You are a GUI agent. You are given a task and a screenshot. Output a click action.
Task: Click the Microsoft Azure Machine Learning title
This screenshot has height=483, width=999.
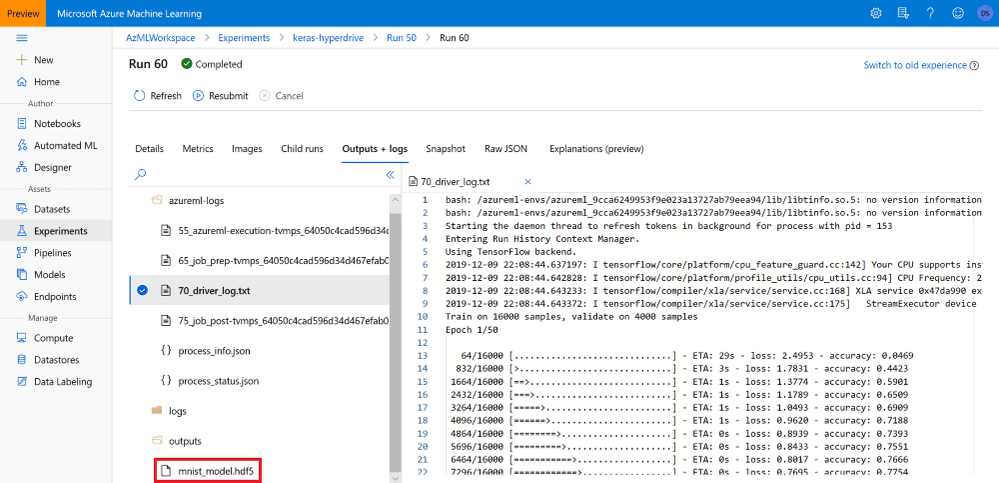point(129,13)
